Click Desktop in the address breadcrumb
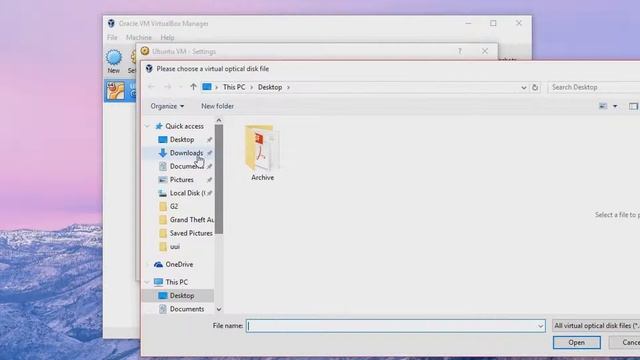The height and width of the screenshot is (360, 640). [x=270, y=87]
